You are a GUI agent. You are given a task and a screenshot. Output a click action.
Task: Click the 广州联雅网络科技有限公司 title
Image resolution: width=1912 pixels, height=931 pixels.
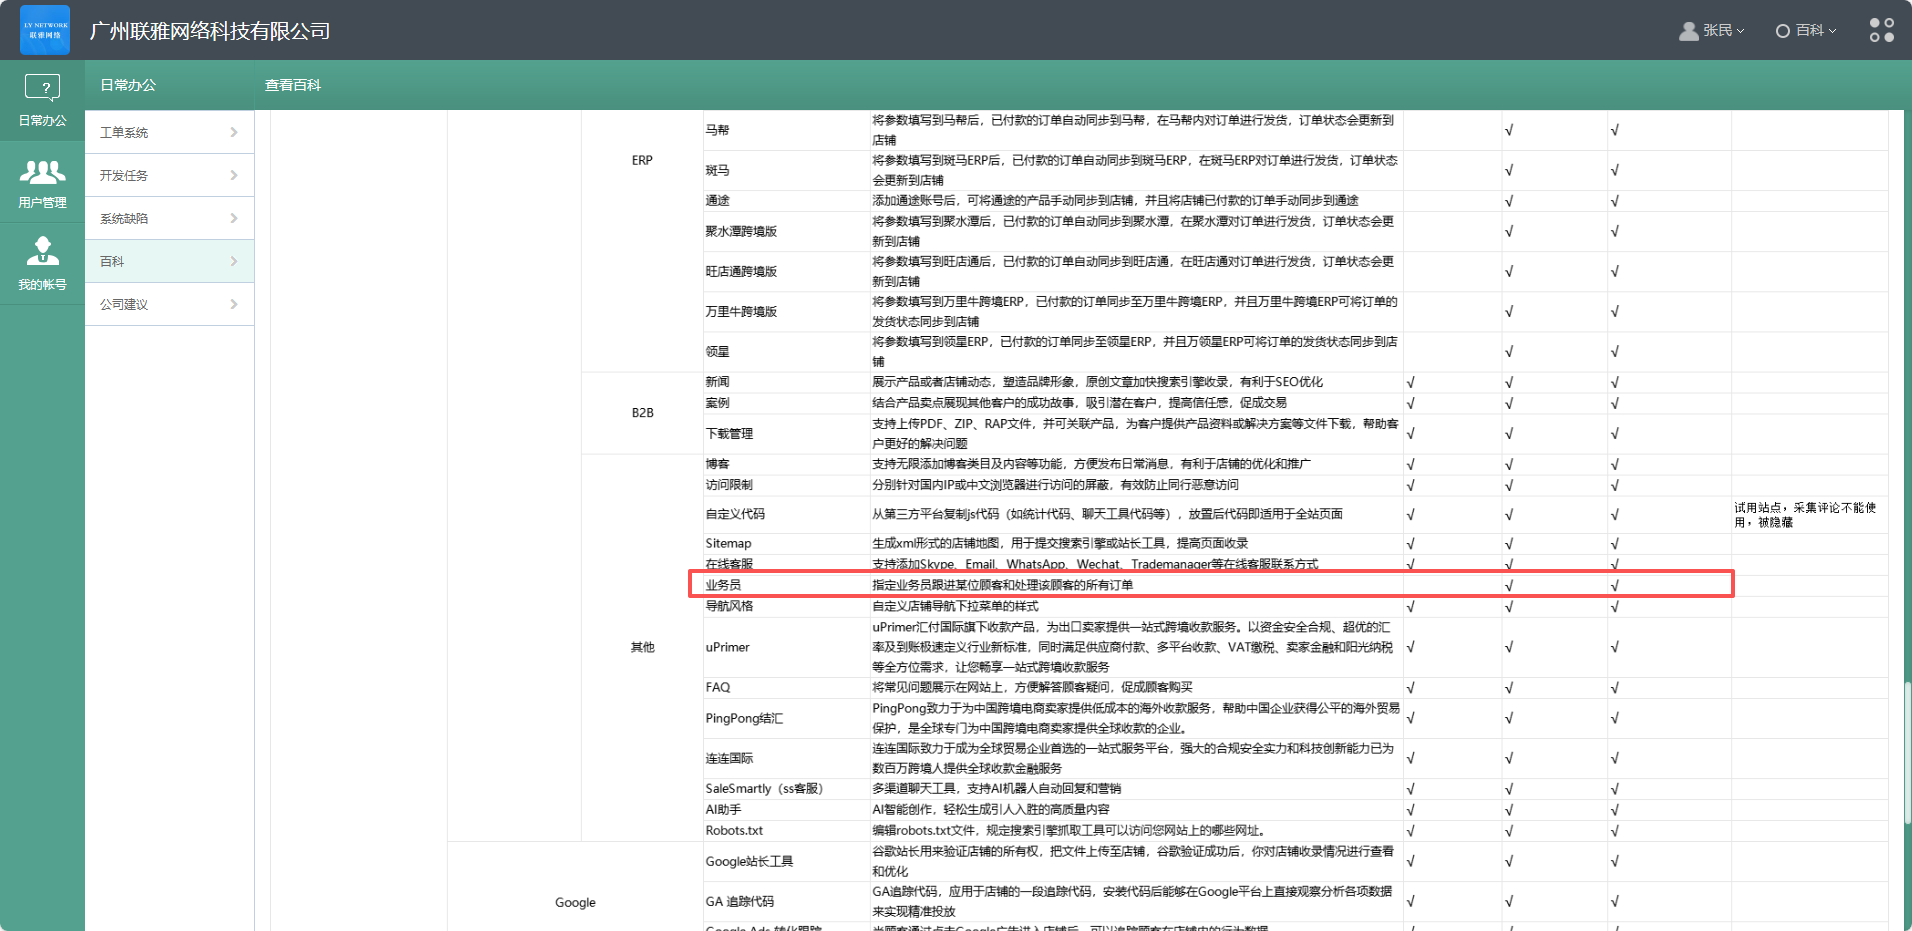click(210, 31)
